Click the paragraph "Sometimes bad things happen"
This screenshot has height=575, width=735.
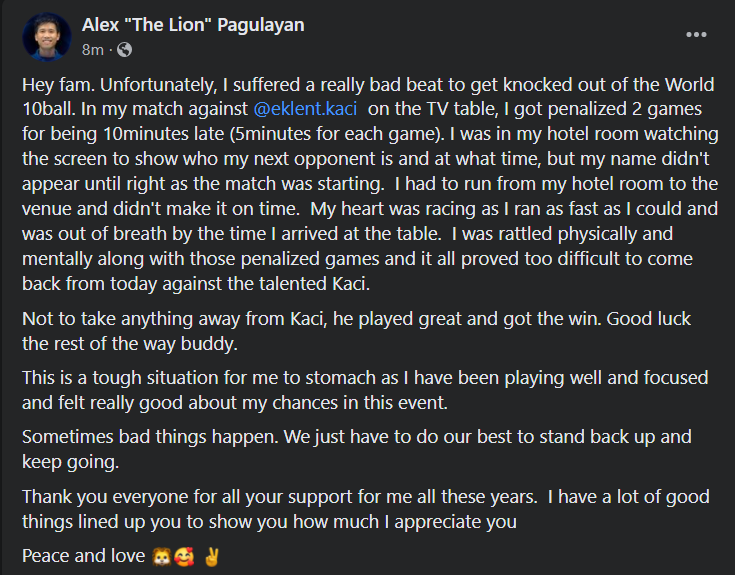pyautogui.click(x=357, y=449)
